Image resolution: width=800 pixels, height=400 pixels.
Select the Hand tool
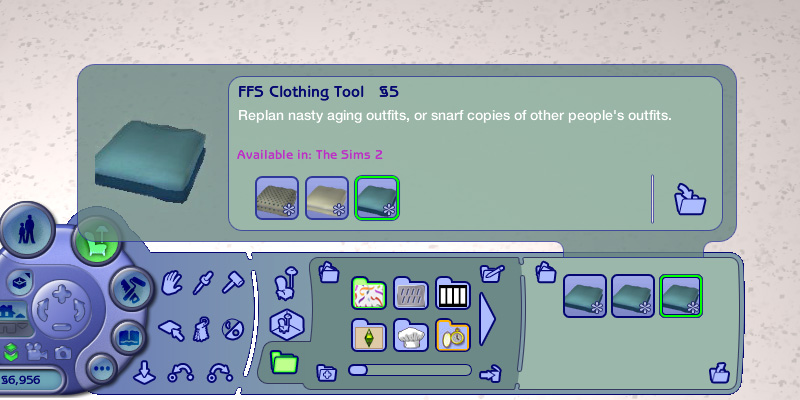[x=174, y=283]
